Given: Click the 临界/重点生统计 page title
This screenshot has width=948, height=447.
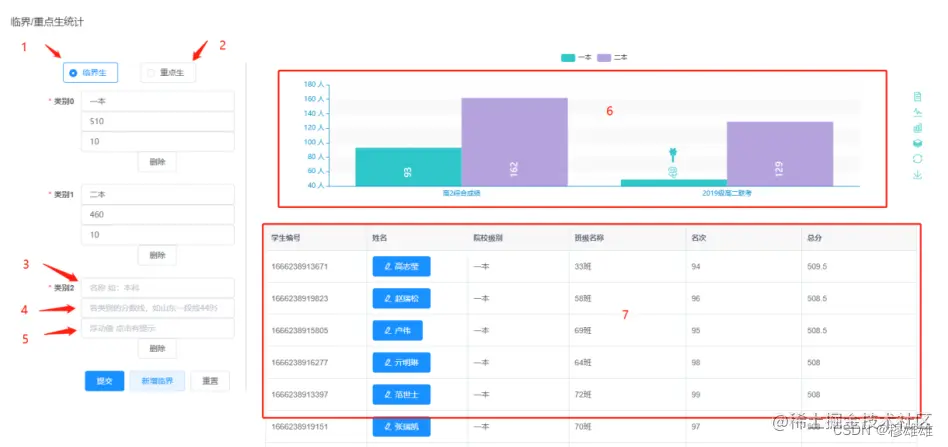Looking at the screenshot, I should point(47,22).
